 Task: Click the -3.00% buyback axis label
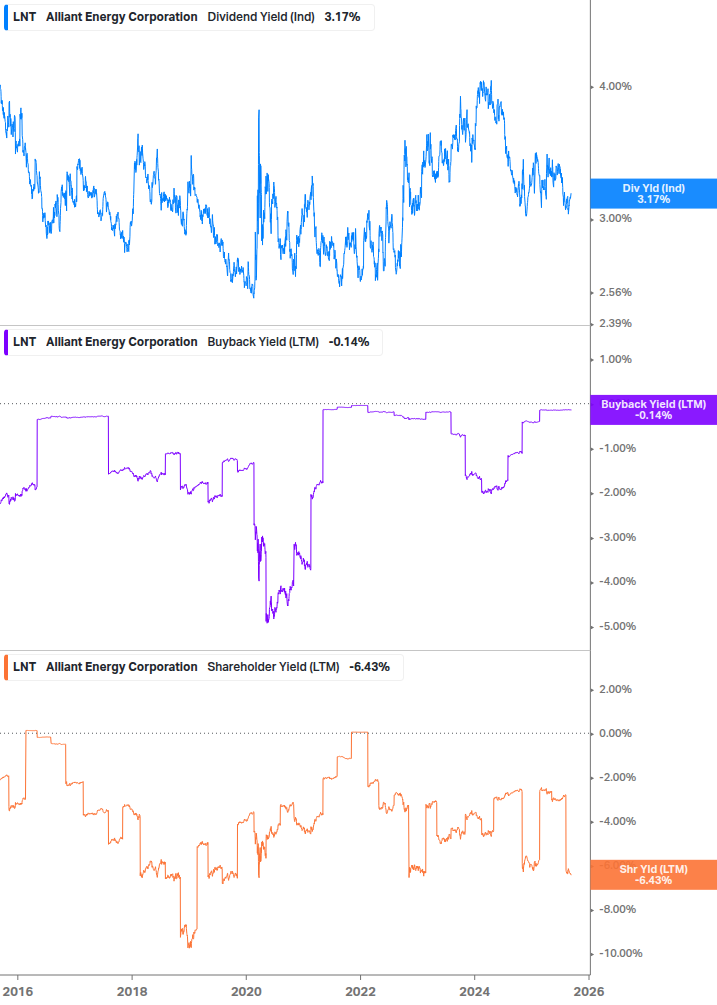coord(617,538)
